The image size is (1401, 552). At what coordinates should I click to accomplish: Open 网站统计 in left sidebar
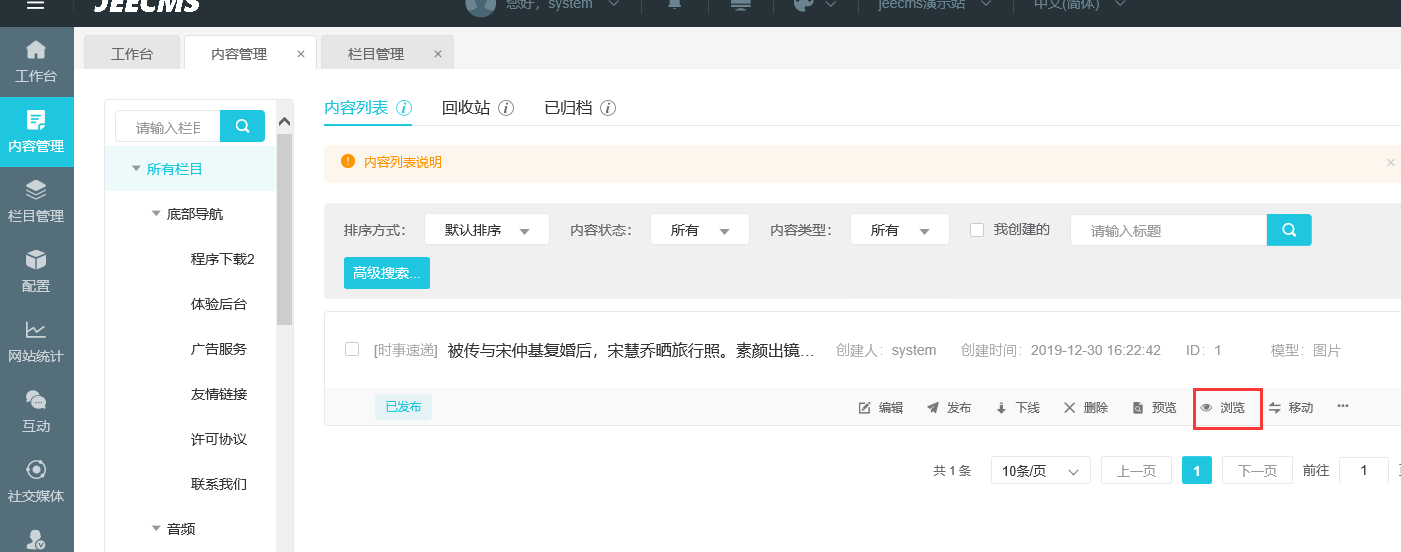(36, 342)
